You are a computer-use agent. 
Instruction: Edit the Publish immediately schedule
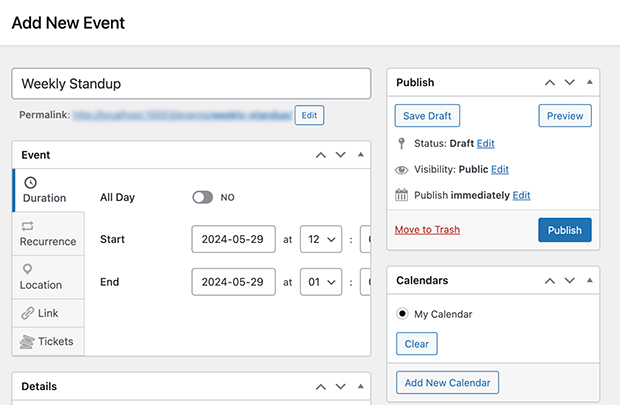tap(521, 195)
